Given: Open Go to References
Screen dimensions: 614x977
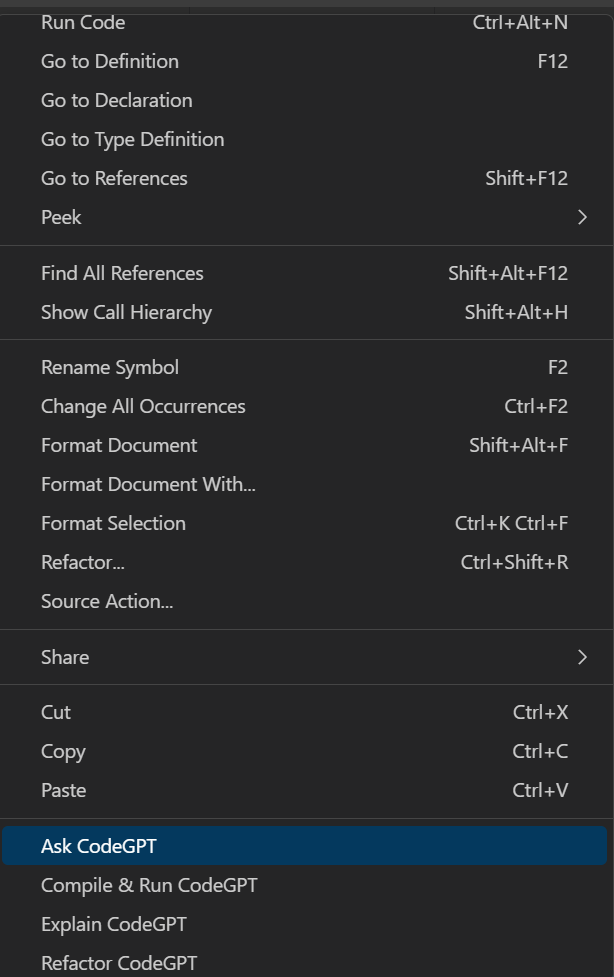Looking at the screenshot, I should point(113,178).
